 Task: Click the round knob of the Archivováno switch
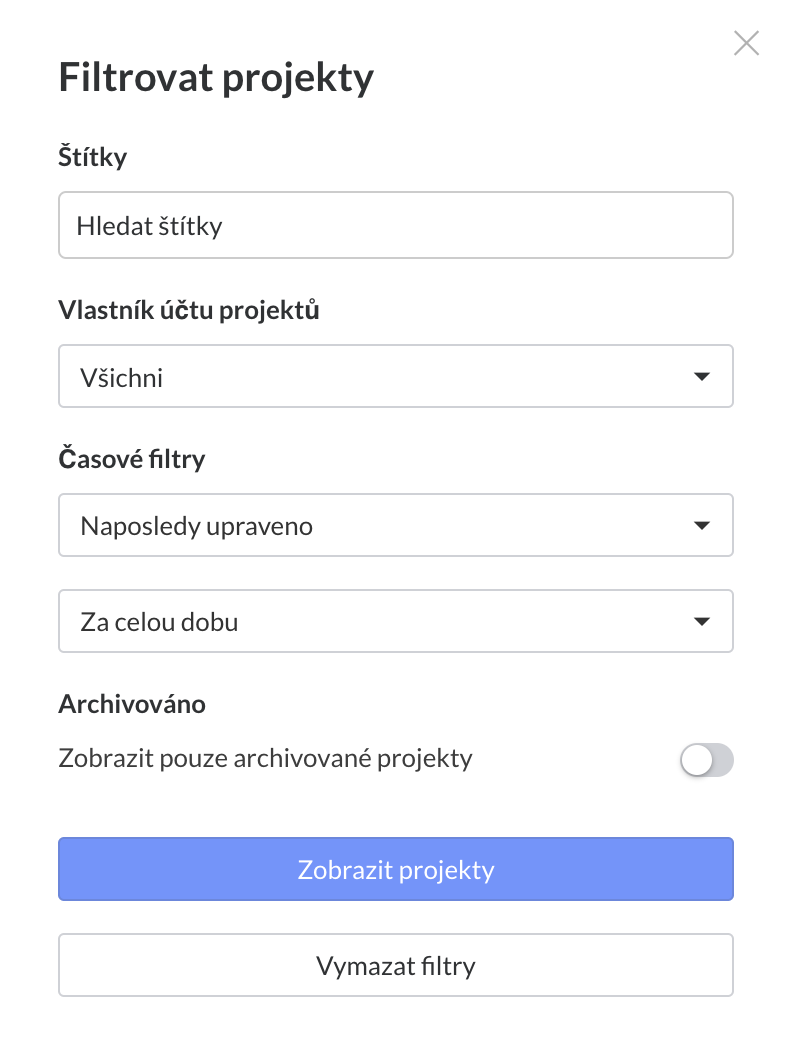point(696,761)
